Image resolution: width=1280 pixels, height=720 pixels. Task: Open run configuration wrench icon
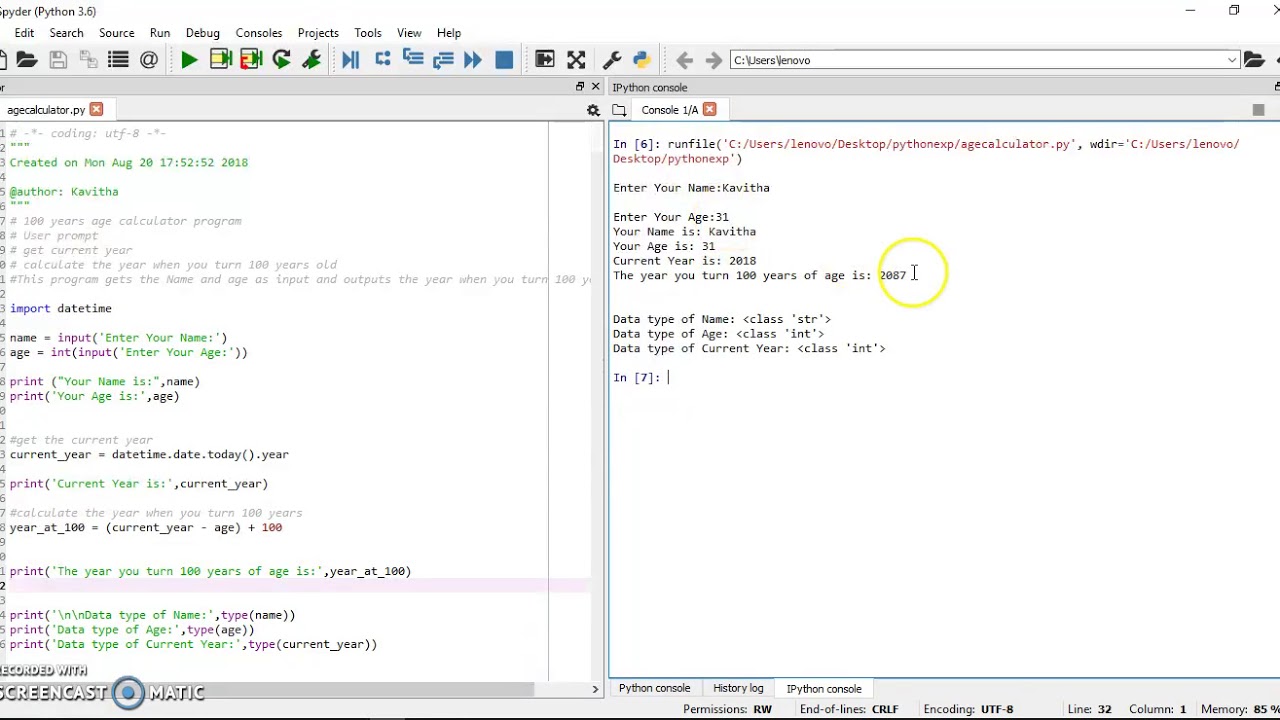(x=311, y=60)
